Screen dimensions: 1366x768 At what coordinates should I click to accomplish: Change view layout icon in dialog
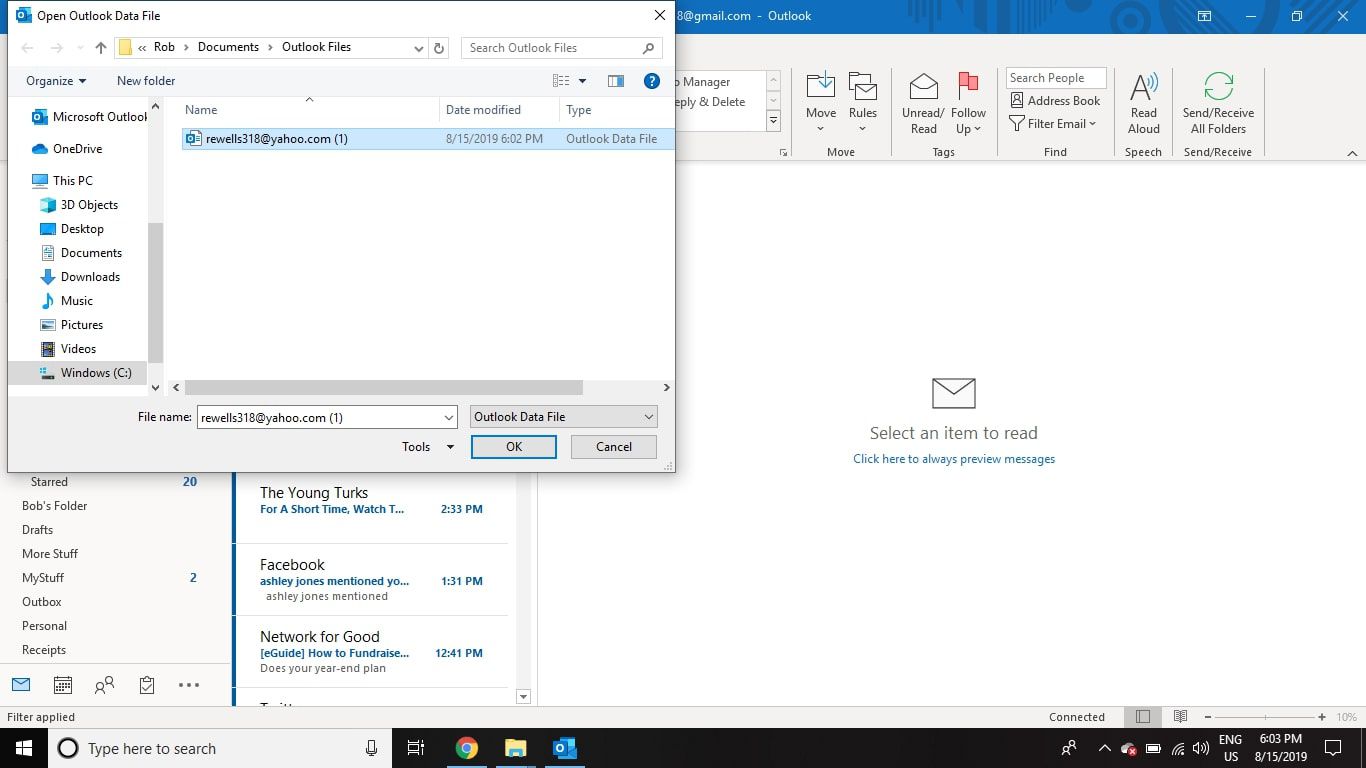pos(562,81)
